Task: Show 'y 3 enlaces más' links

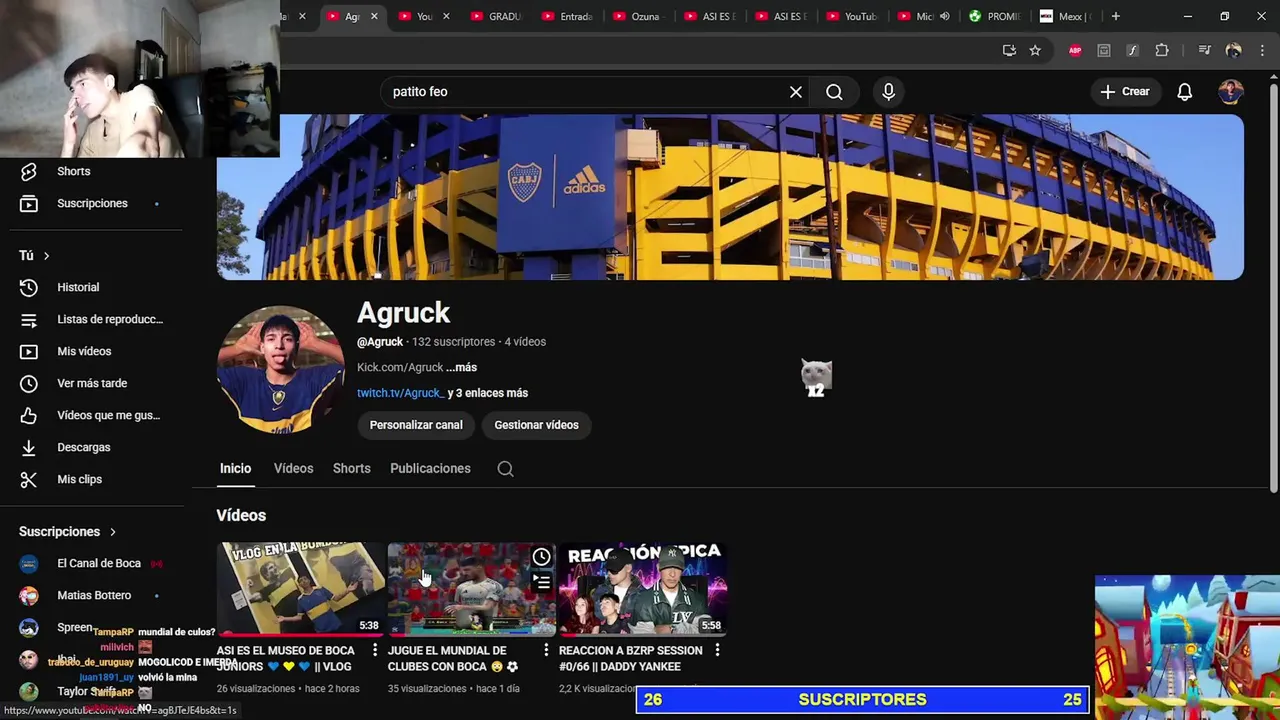Action: coord(488,393)
